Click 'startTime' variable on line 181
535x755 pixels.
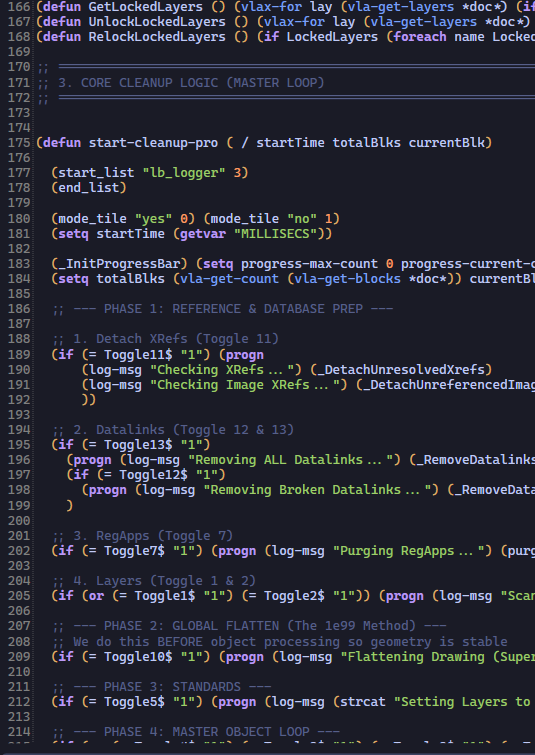tap(130, 234)
